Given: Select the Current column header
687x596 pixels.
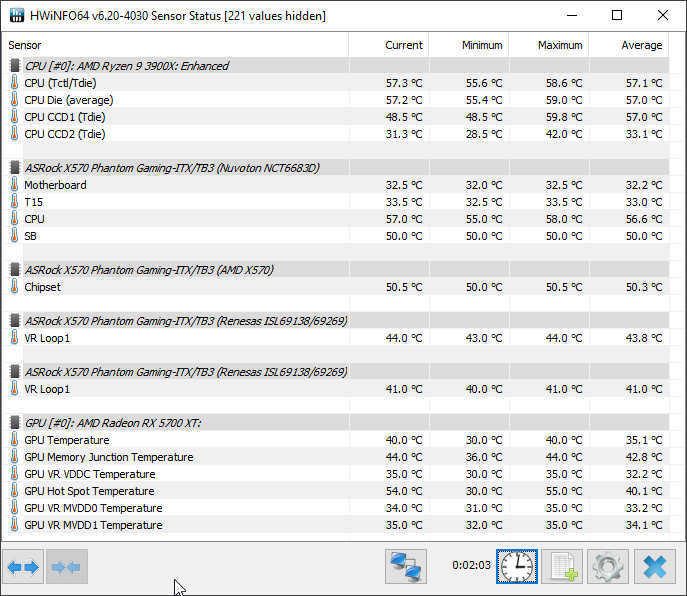Looking at the screenshot, I should click(404, 45).
